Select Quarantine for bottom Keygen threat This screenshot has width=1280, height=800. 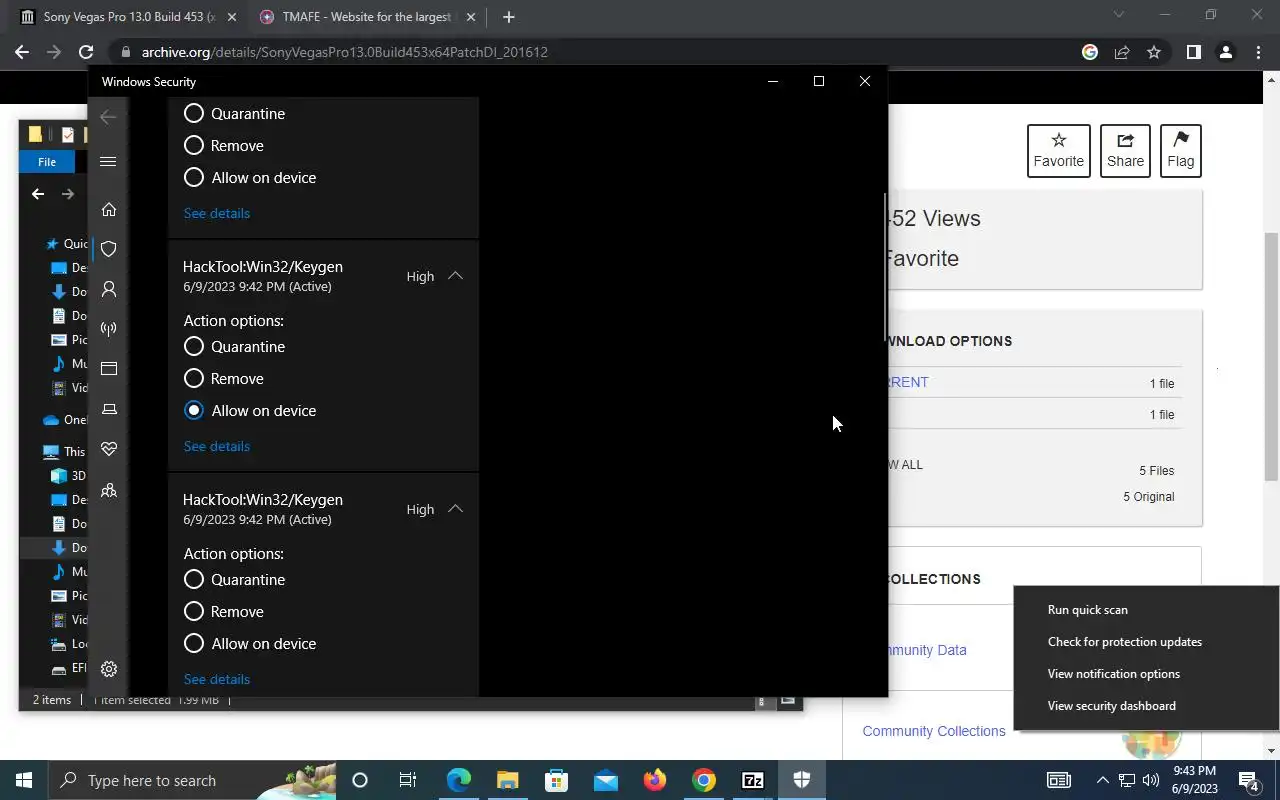194,580
